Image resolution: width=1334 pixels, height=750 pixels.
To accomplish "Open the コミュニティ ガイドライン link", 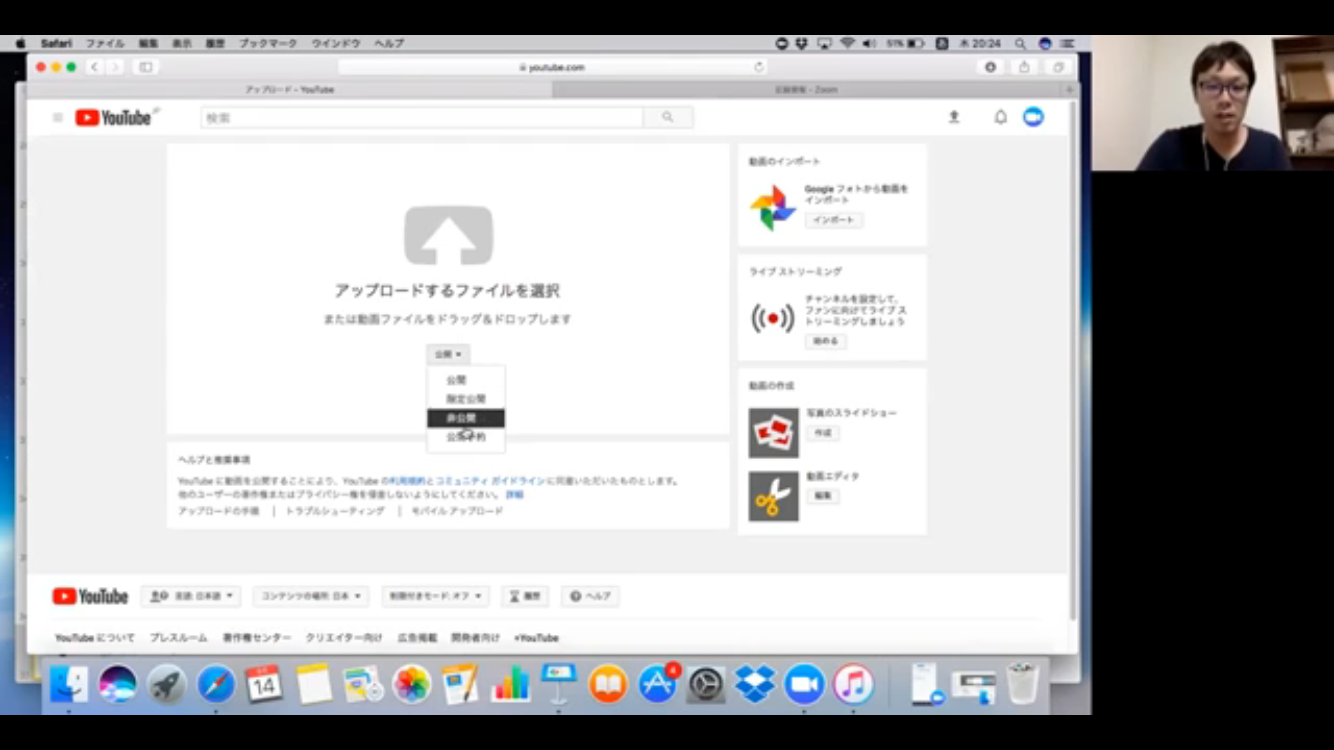I will click(490, 481).
